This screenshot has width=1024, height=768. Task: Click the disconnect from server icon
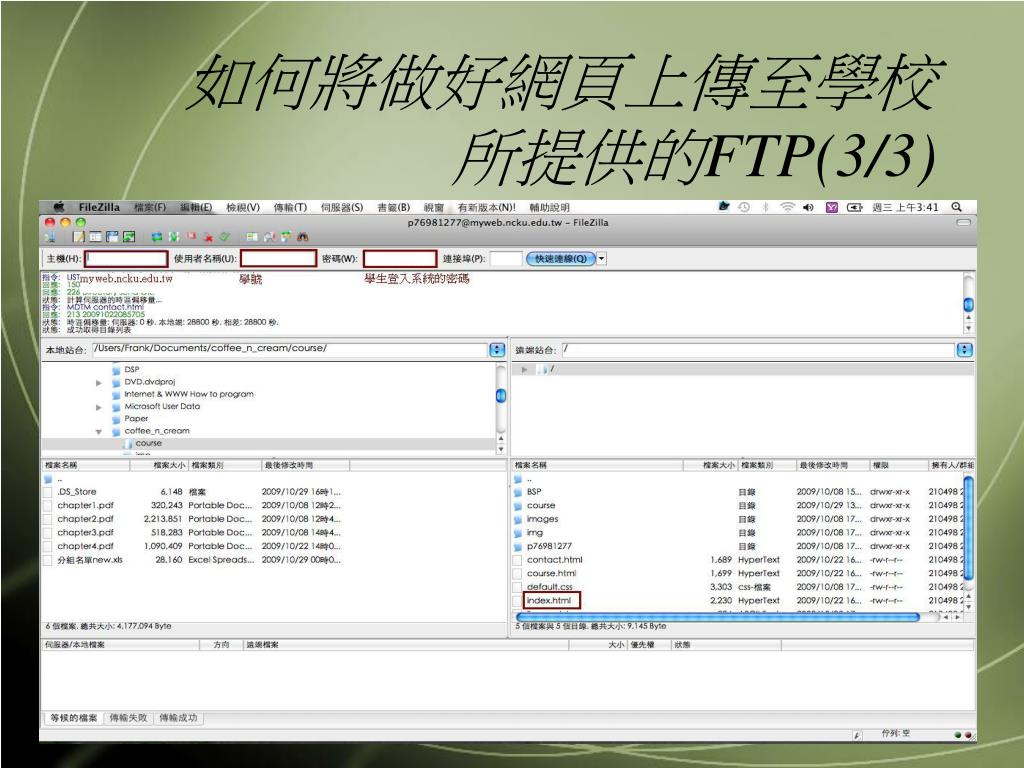point(208,236)
